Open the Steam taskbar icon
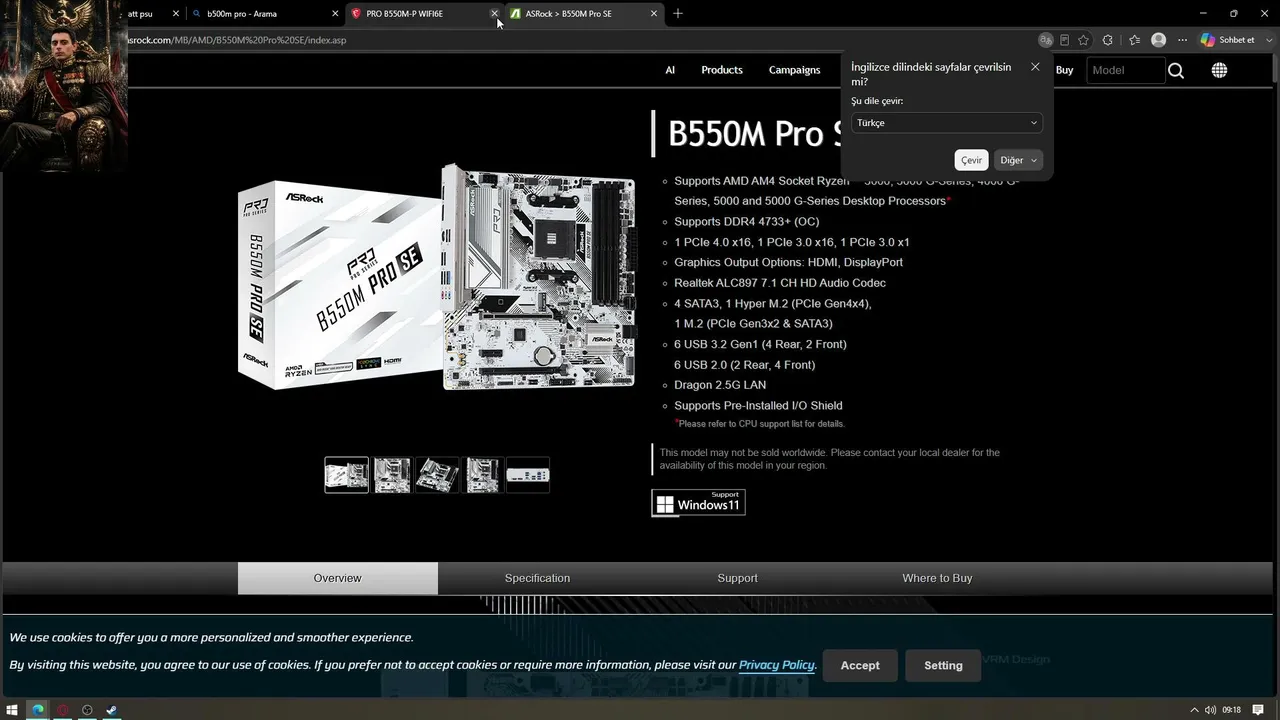This screenshot has width=1280, height=720. click(x=111, y=710)
